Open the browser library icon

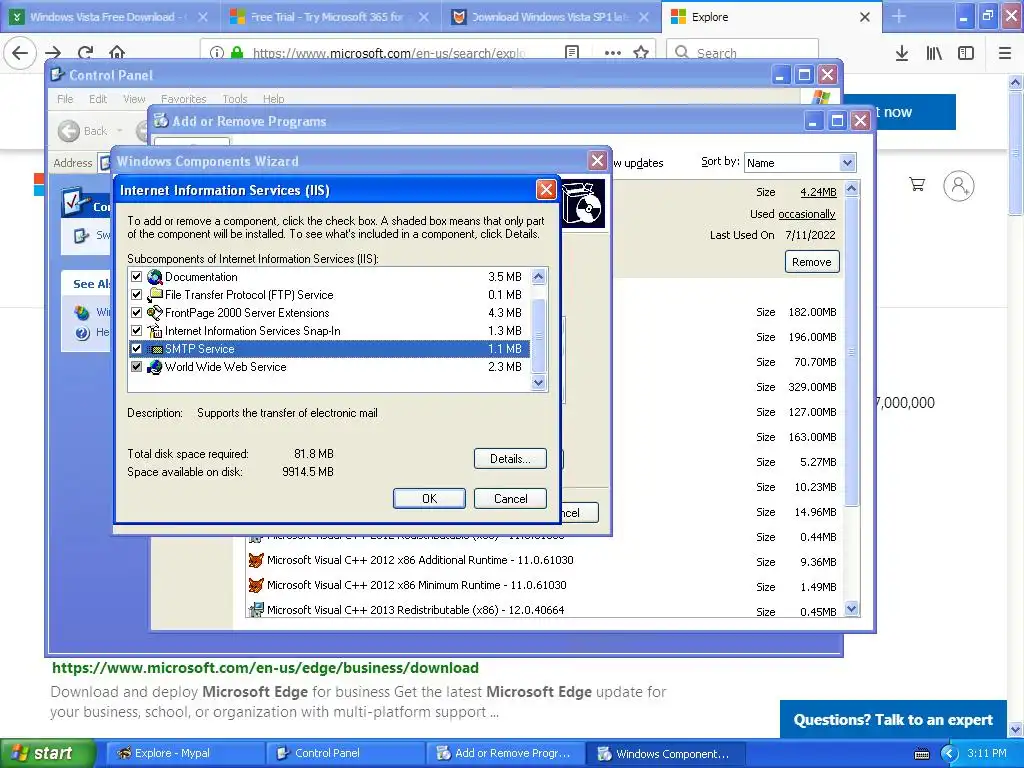pos(934,53)
